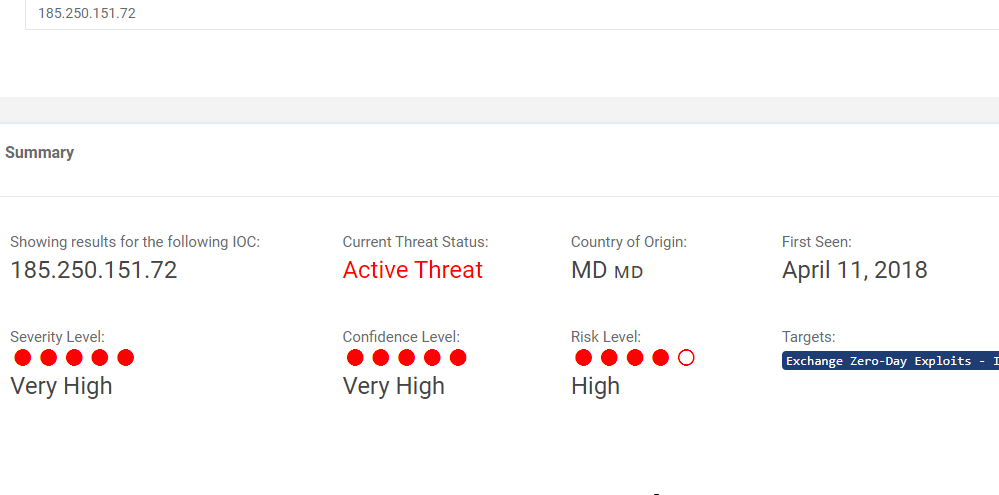The height and width of the screenshot is (495, 999).
Task: Click the Very High severity rating text
Action: (x=61, y=386)
